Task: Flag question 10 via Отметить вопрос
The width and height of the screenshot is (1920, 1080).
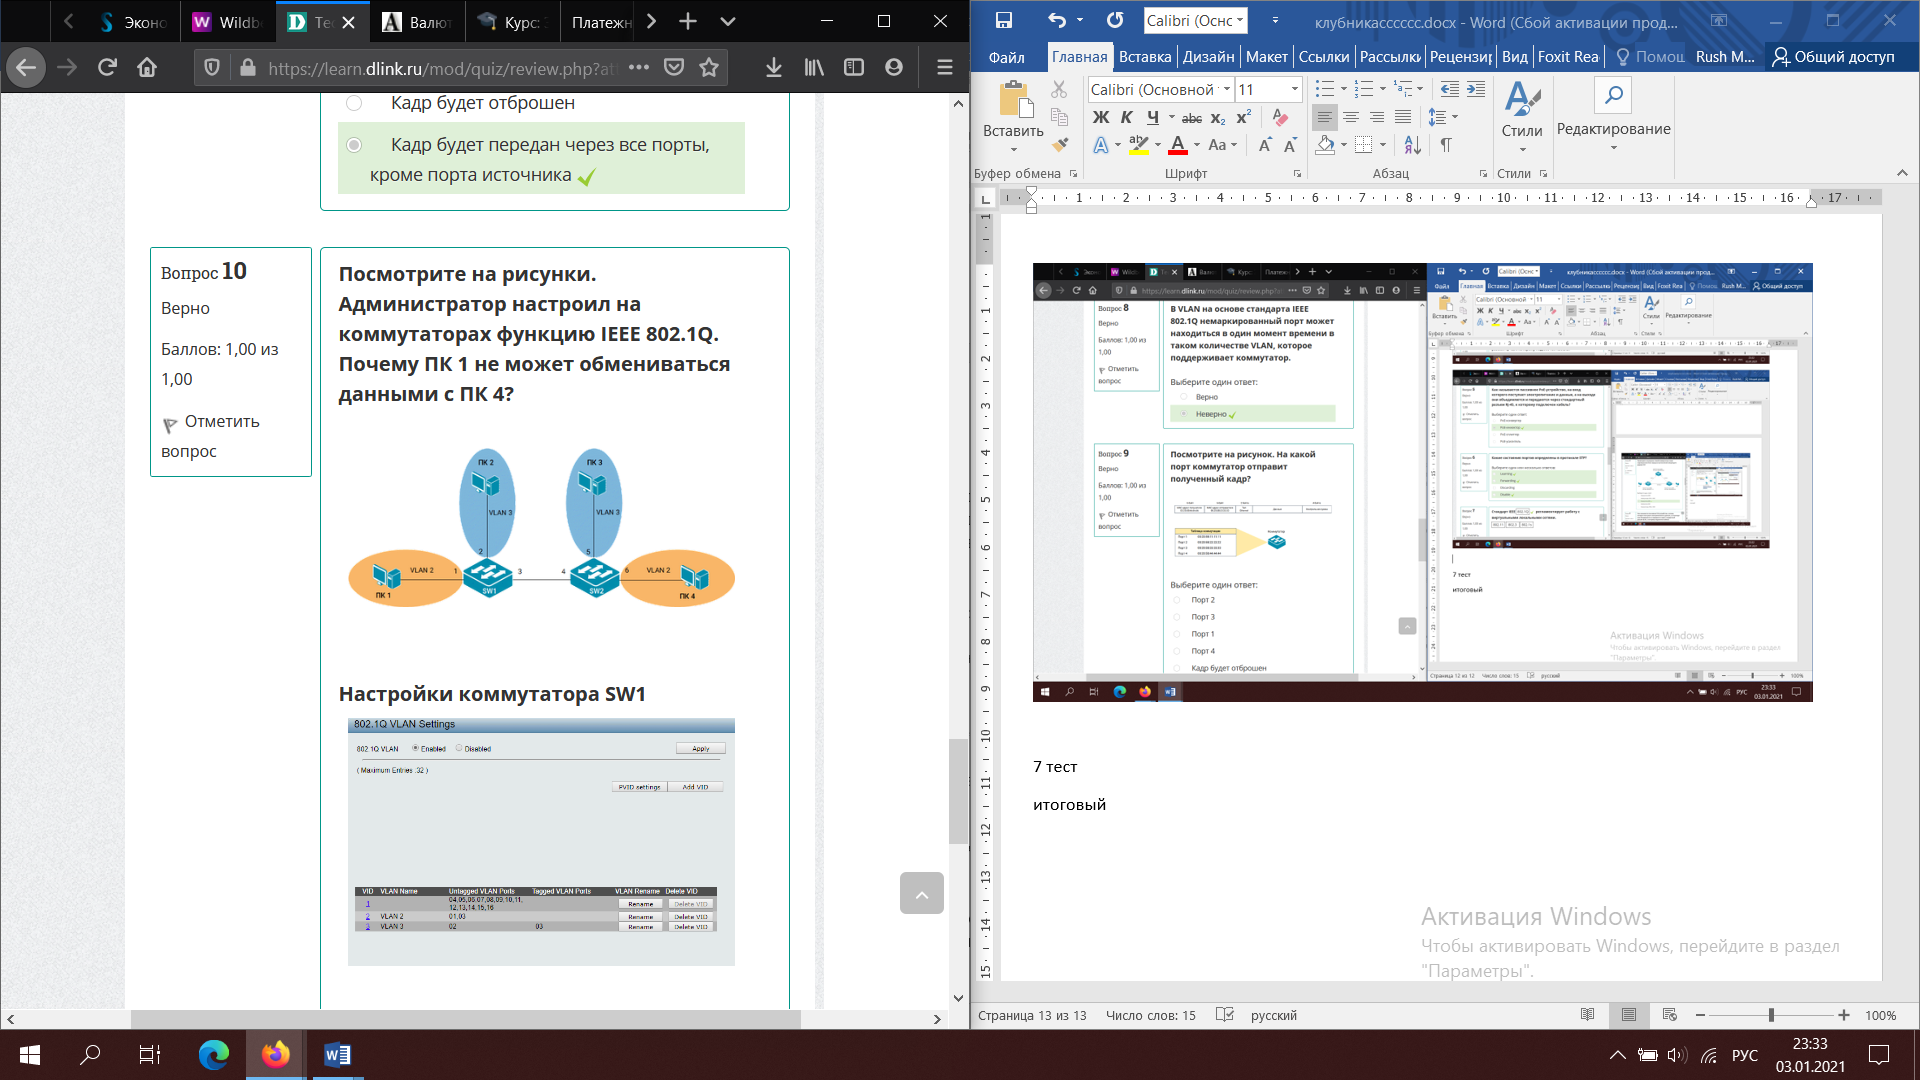Action: [x=210, y=436]
